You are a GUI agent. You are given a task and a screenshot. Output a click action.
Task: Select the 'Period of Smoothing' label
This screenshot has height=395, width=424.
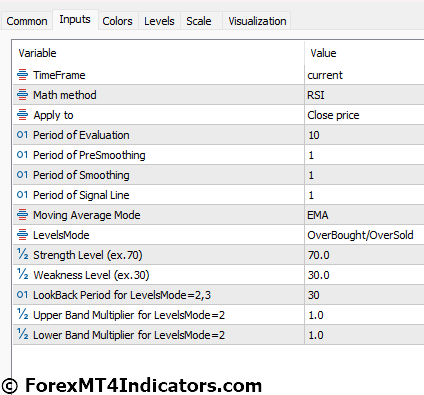[81, 175]
